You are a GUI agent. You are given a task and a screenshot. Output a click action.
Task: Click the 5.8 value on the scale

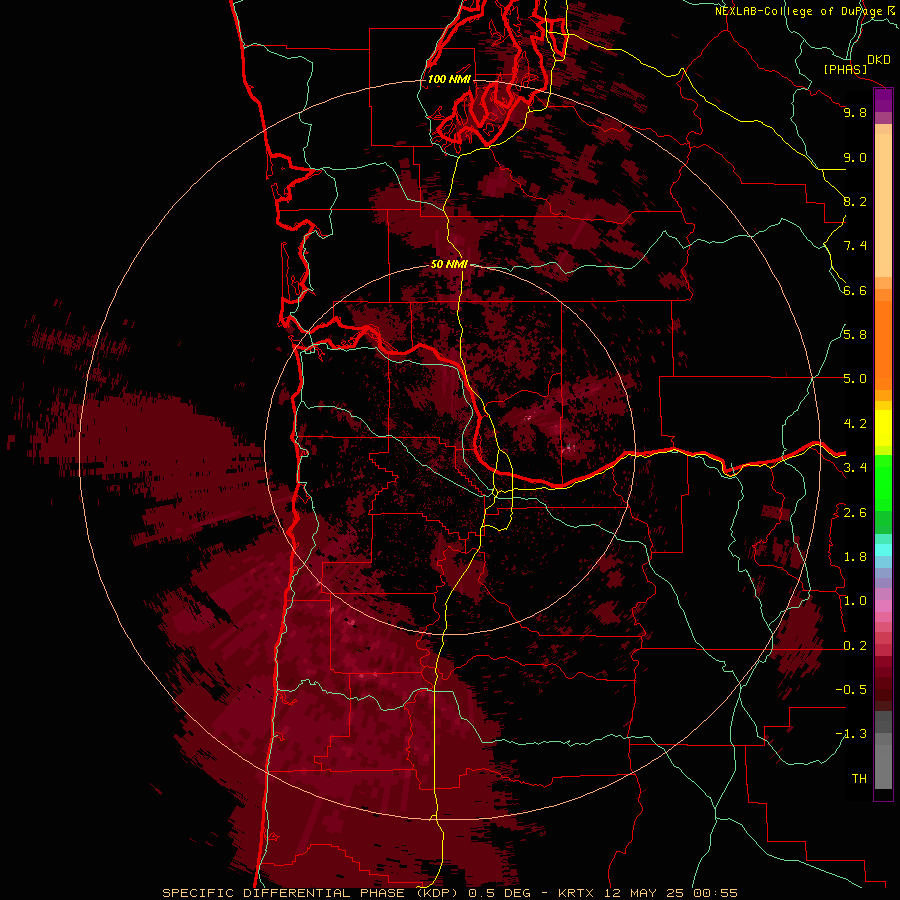(855, 335)
